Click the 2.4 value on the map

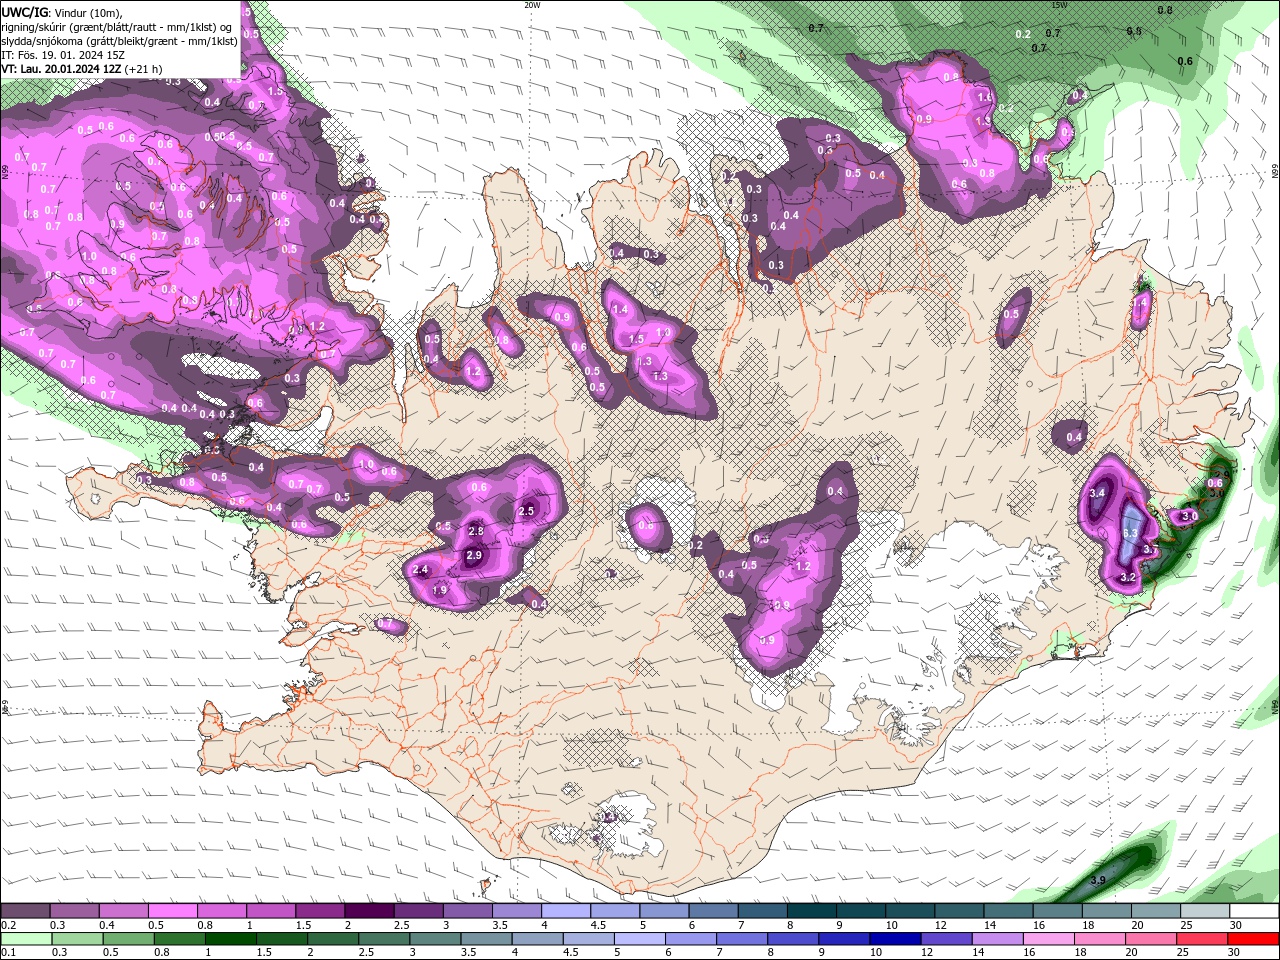tap(420, 569)
